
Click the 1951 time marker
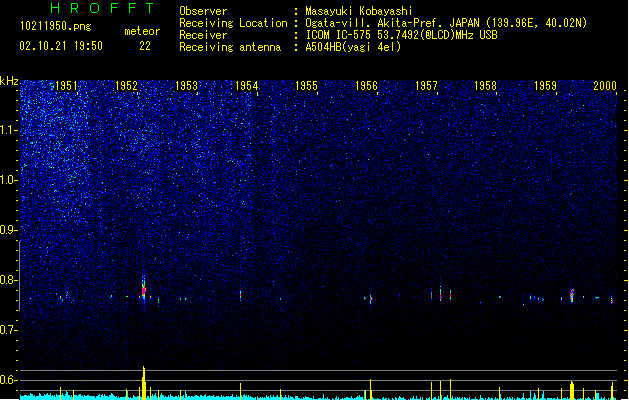point(66,85)
